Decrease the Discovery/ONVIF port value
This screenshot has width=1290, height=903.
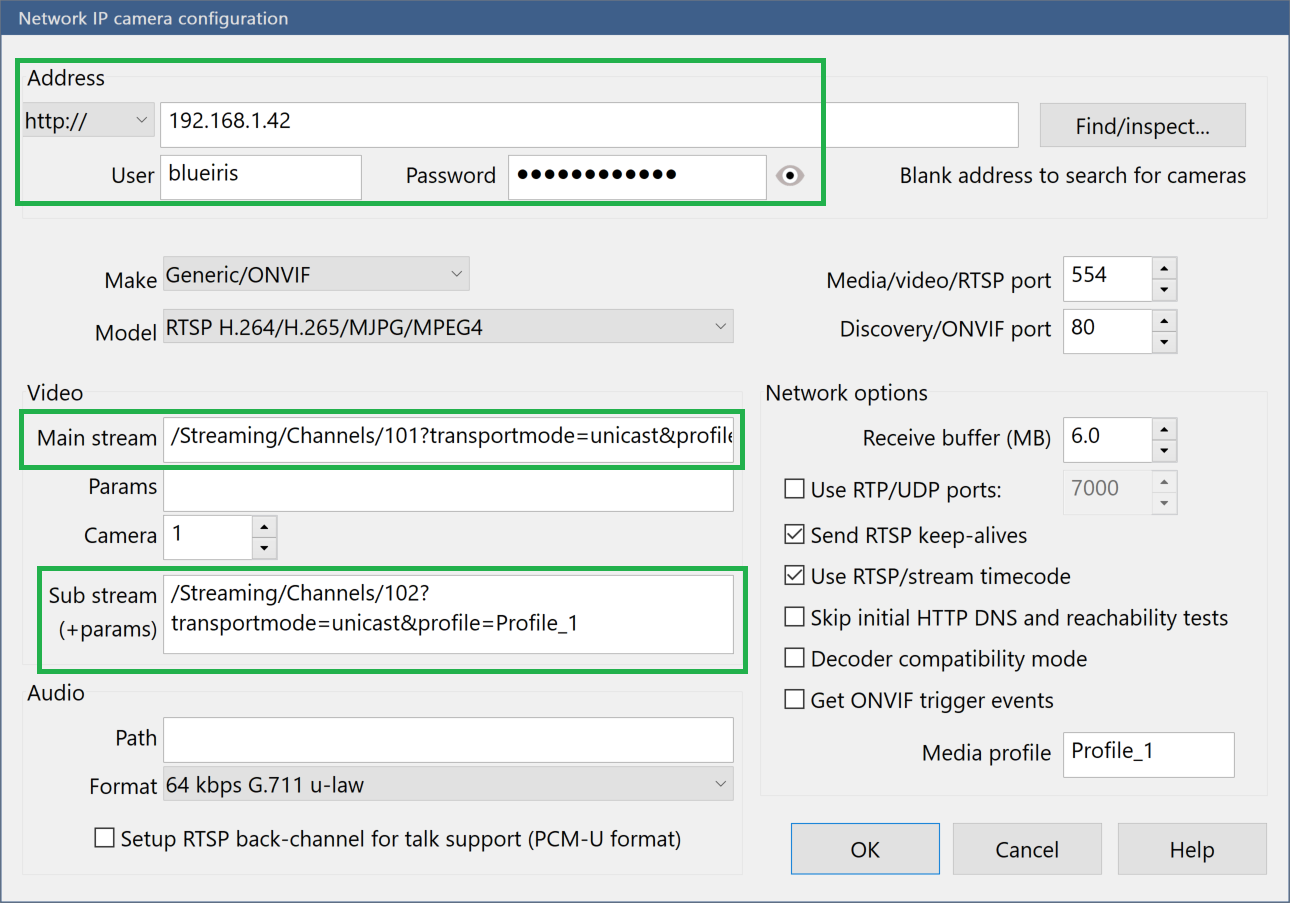[1164, 342]
